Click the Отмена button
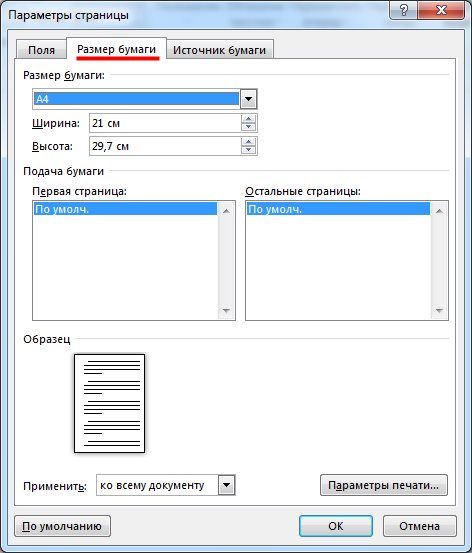472x553 pixels. click(419, 526)
